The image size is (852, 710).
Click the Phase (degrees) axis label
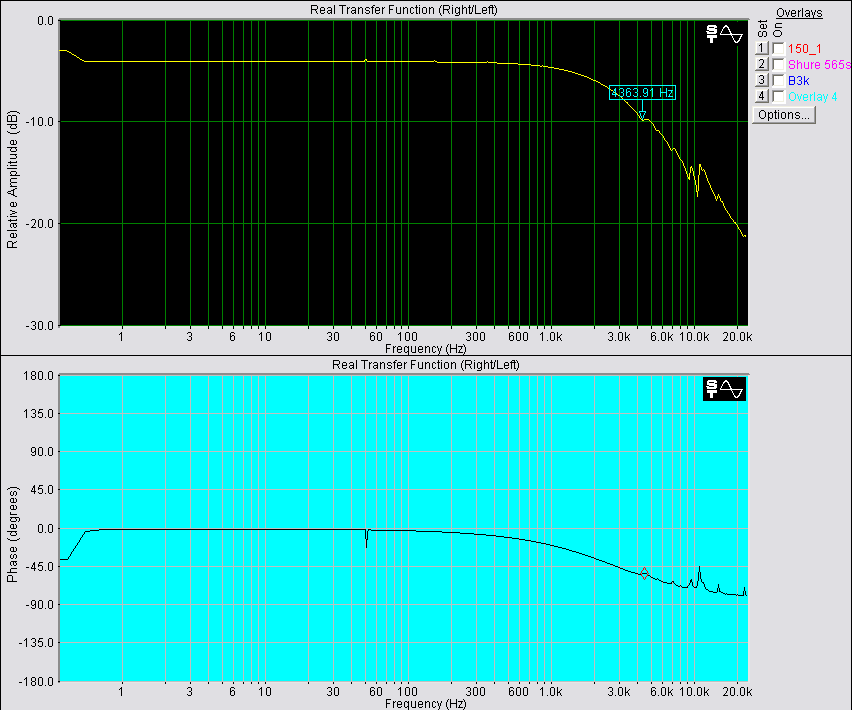(12, 534)
